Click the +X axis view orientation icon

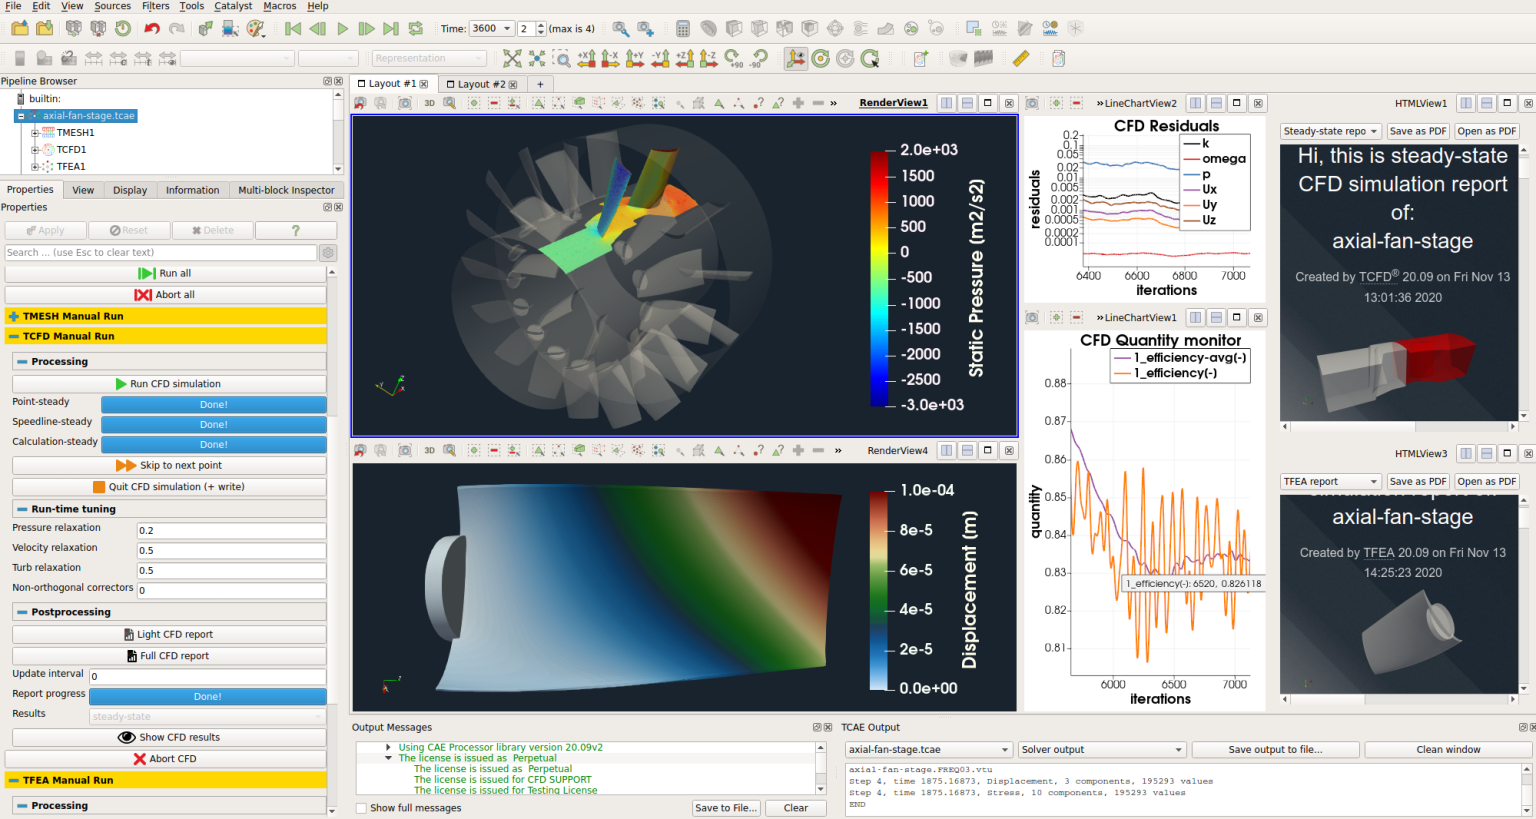click(586, 58)
